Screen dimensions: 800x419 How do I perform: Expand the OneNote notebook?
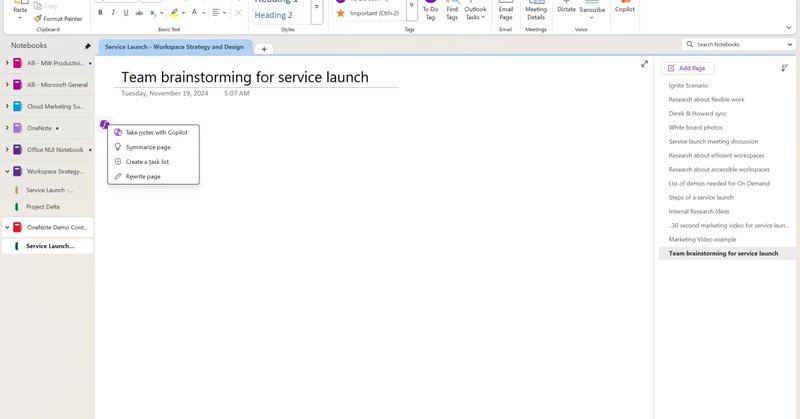click(x=7, y=128)
